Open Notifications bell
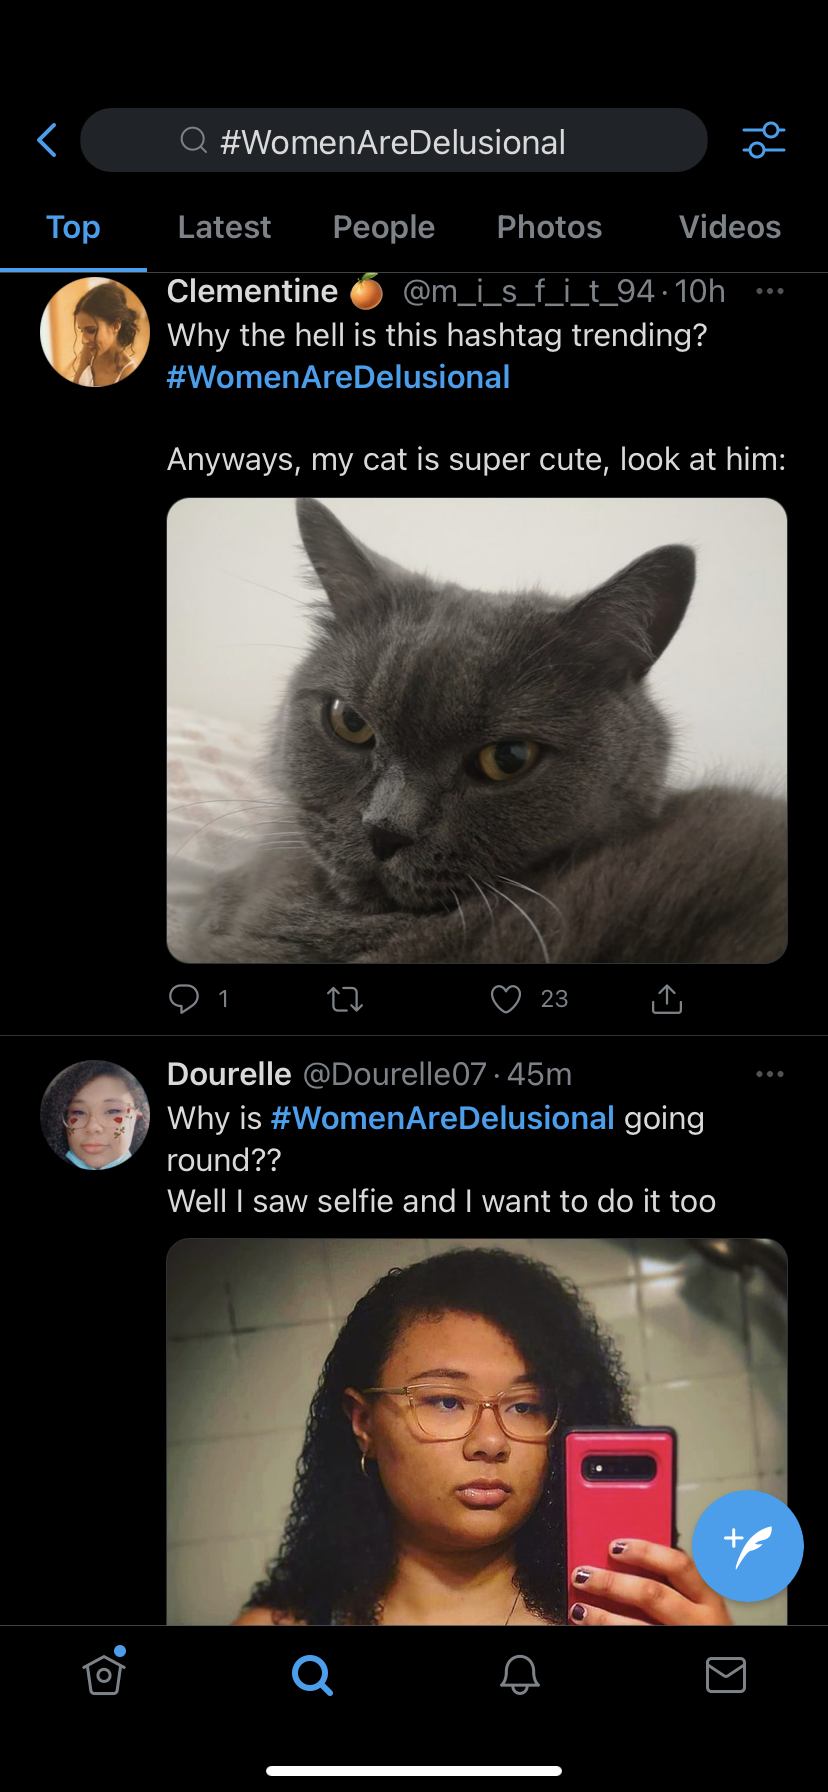Viewport: 828px width, 1792px height. [520, 1674]
